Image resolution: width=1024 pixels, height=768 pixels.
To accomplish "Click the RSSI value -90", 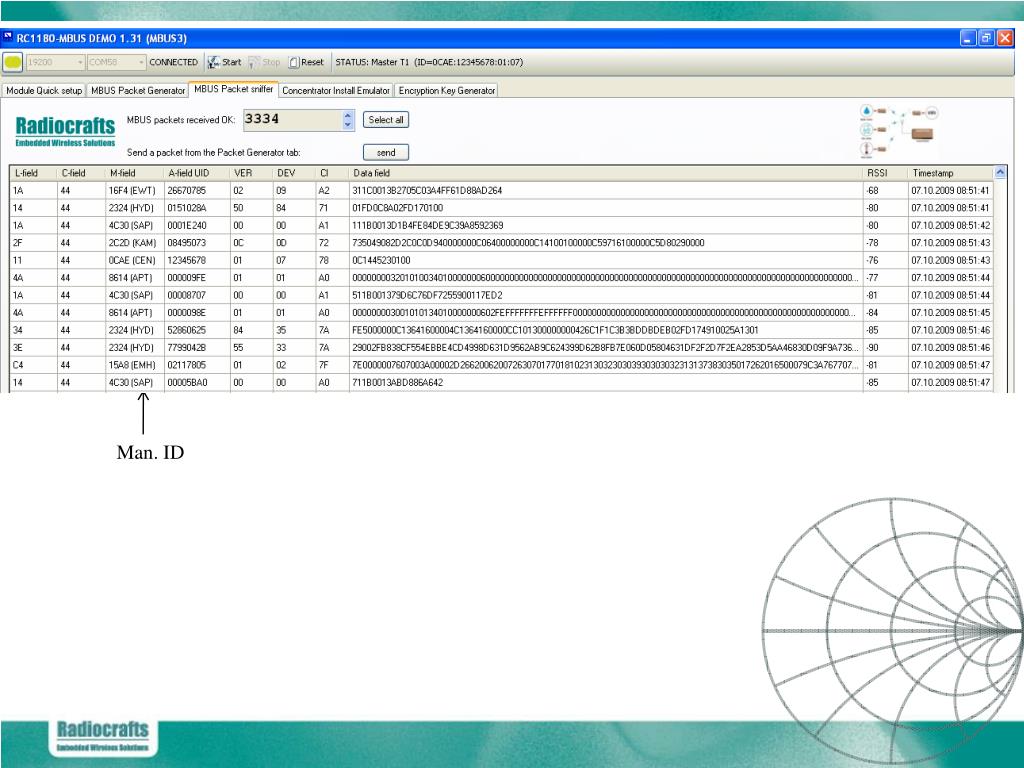I will coord(885,348).
